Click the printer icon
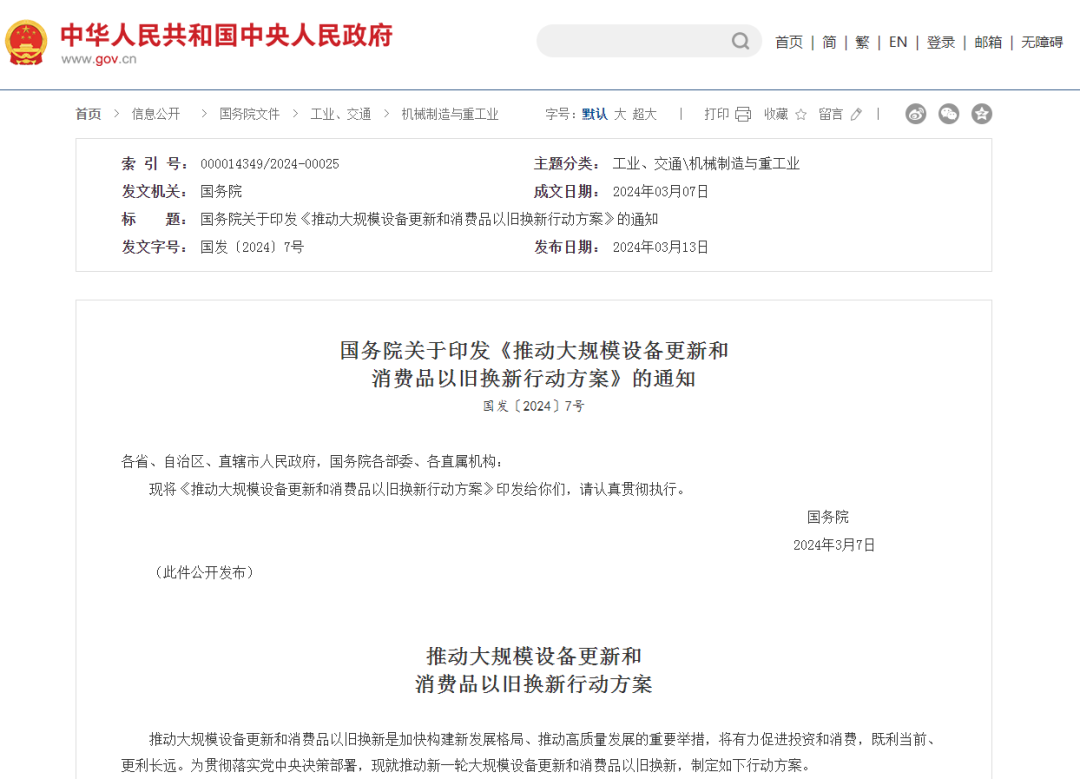Viewport: 1080px width, 779px height. [743, 114]
